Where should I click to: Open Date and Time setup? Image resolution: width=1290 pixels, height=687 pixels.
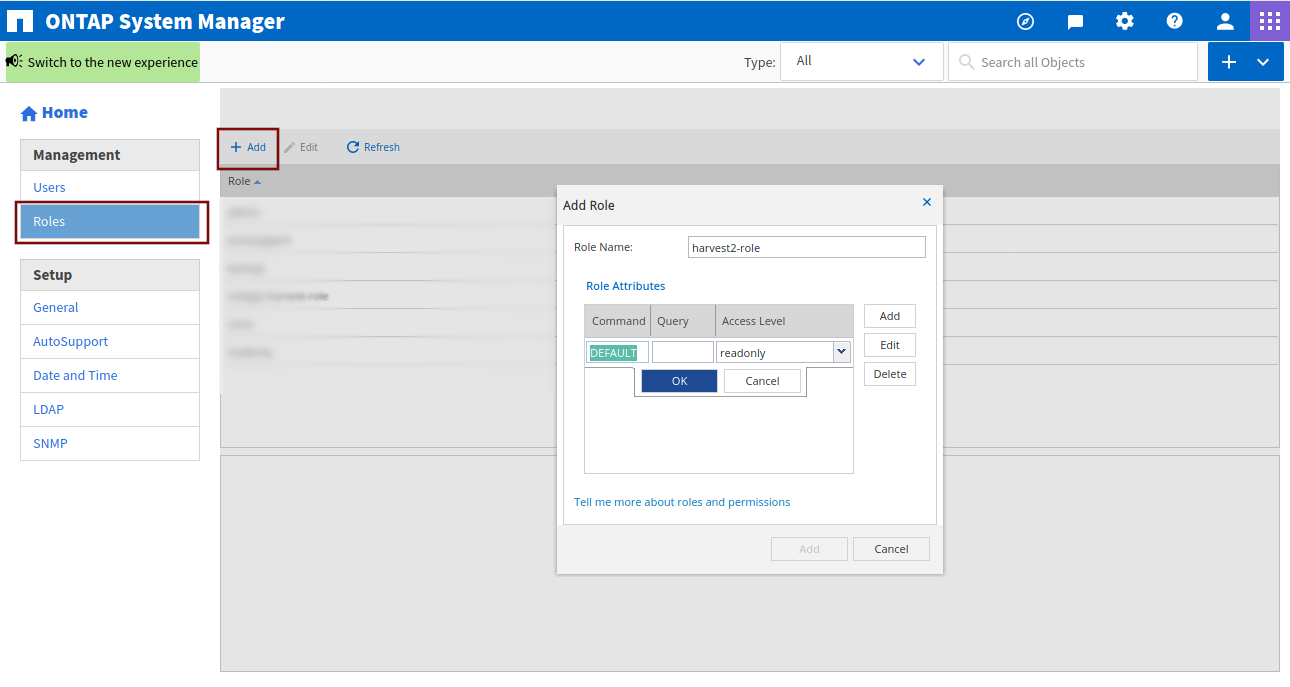pyautogui.click(x=110, y=376)
